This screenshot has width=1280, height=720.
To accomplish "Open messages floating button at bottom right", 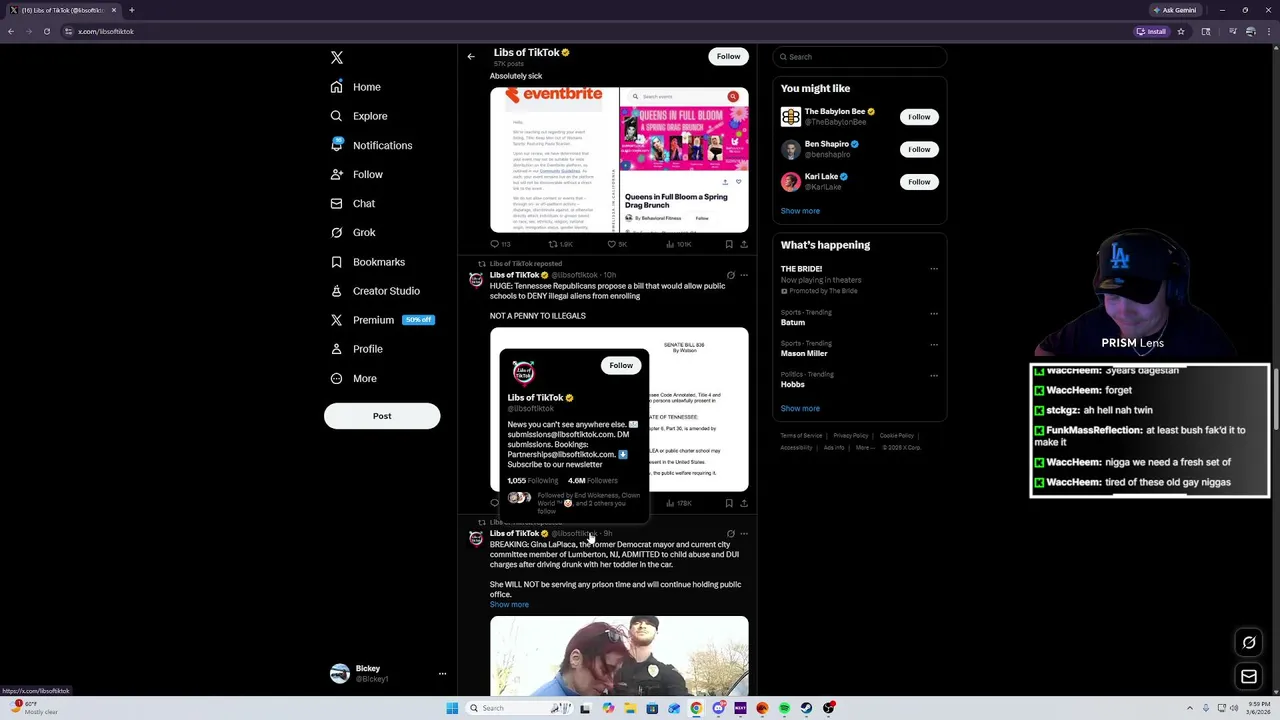I will [1249, 677].
